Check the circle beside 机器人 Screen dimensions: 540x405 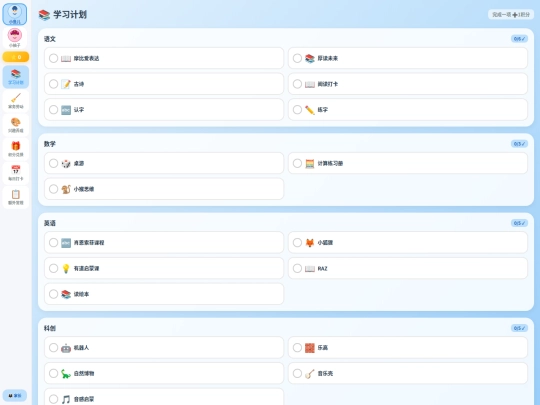click(53, 347)
